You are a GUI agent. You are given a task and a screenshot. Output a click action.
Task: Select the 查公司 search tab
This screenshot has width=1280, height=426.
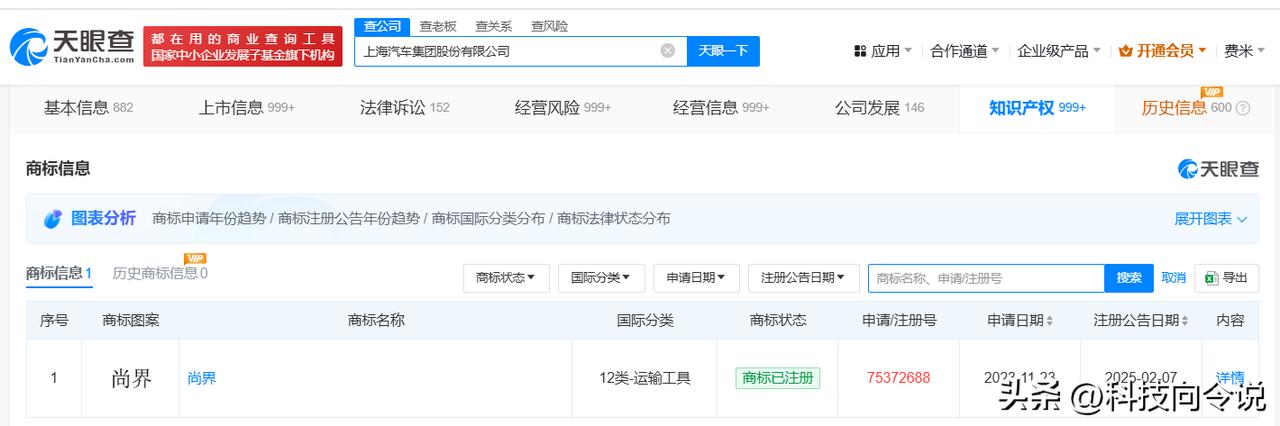(382, 26)
